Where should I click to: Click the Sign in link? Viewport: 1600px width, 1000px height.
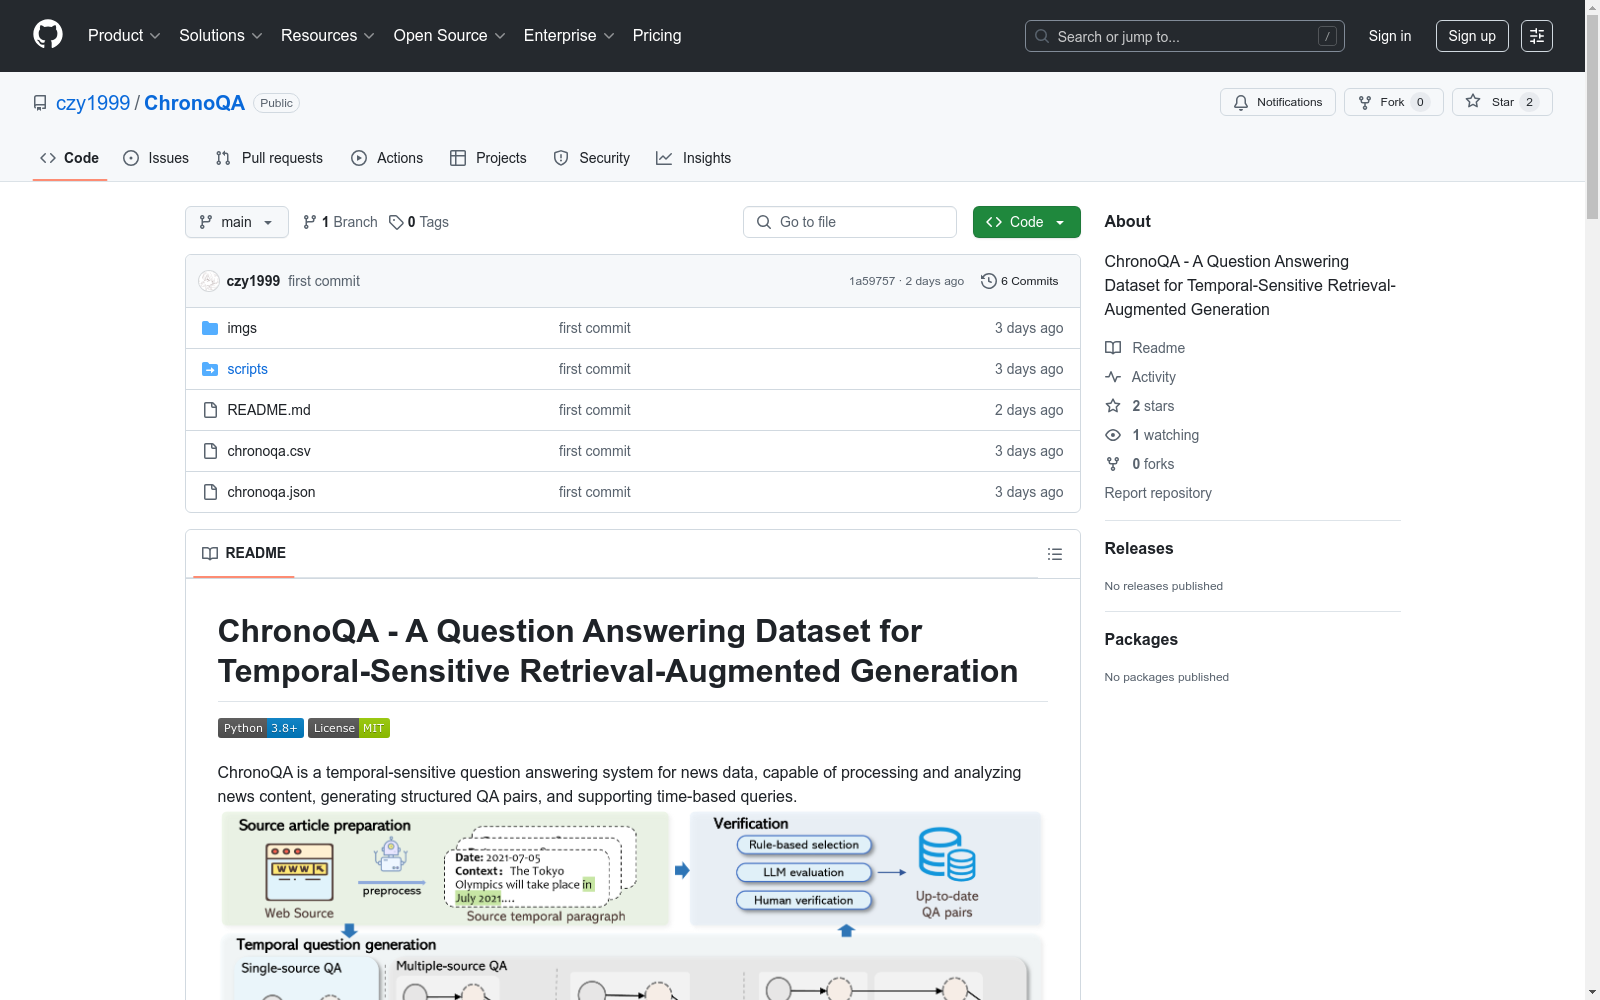[x=1390, y=36]
